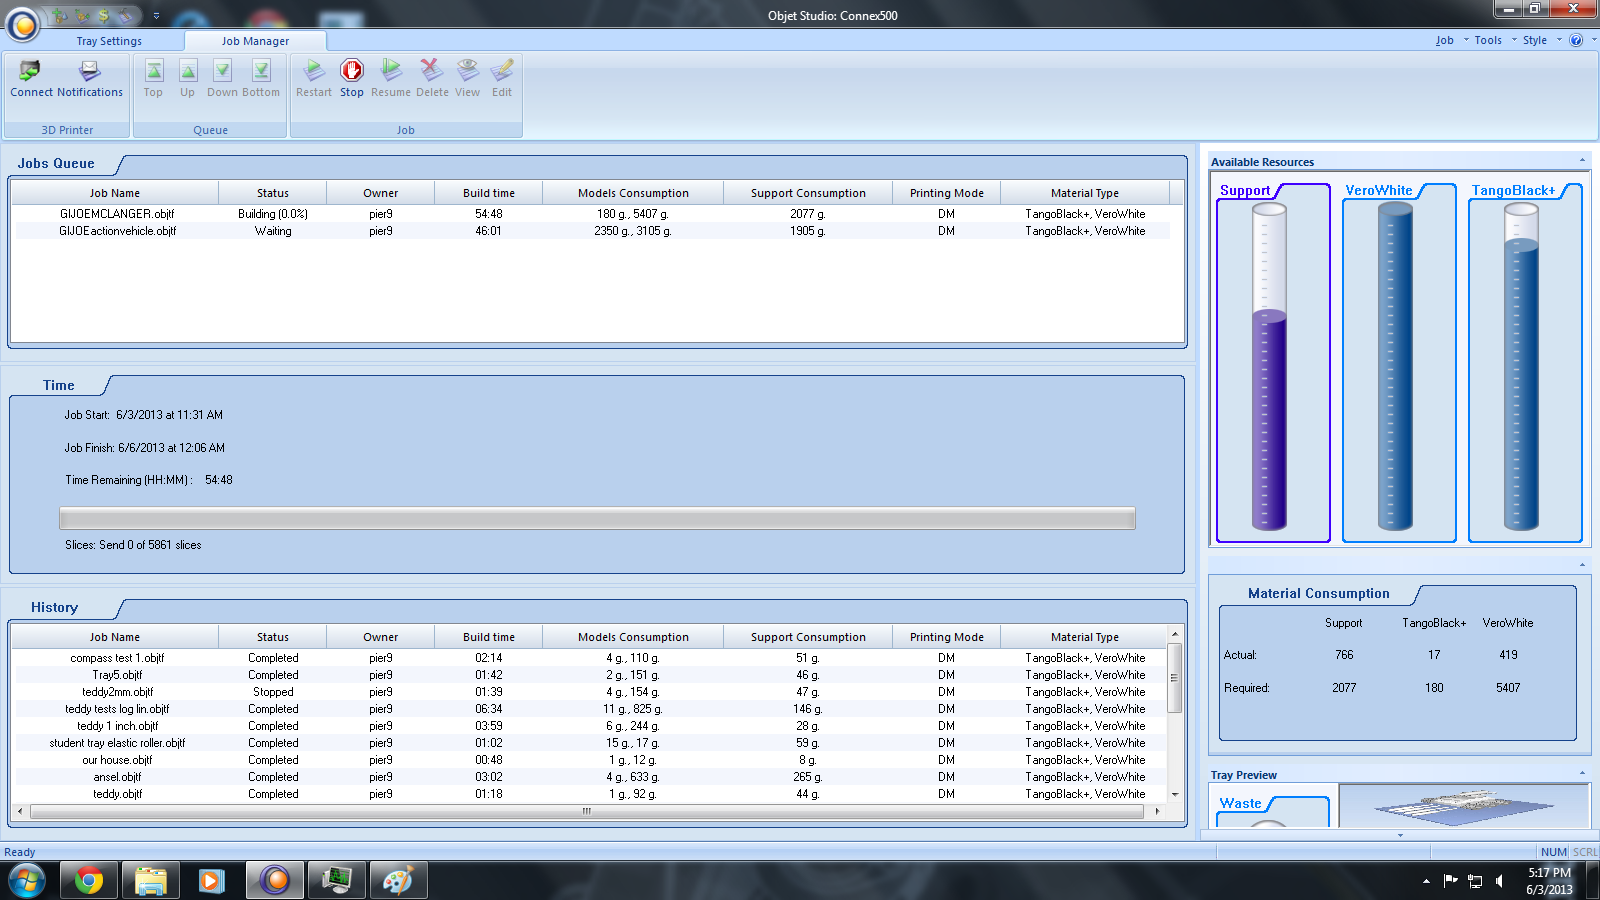Open Google Chrome from the taskbar
1600x900 pixels.
click(x=89, y=881)
